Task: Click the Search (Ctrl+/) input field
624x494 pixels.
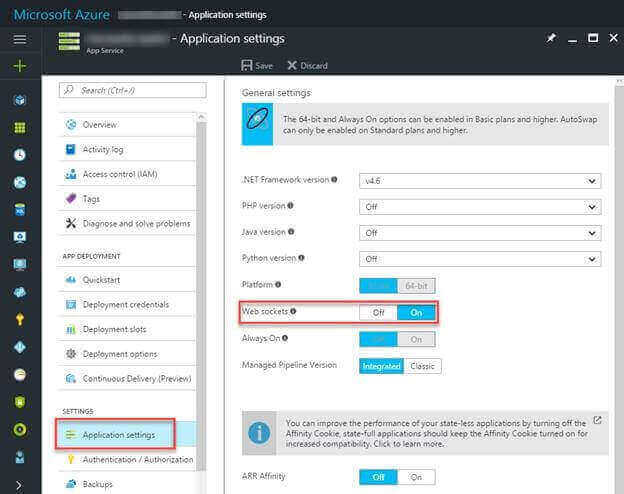Action: point(132,90)
